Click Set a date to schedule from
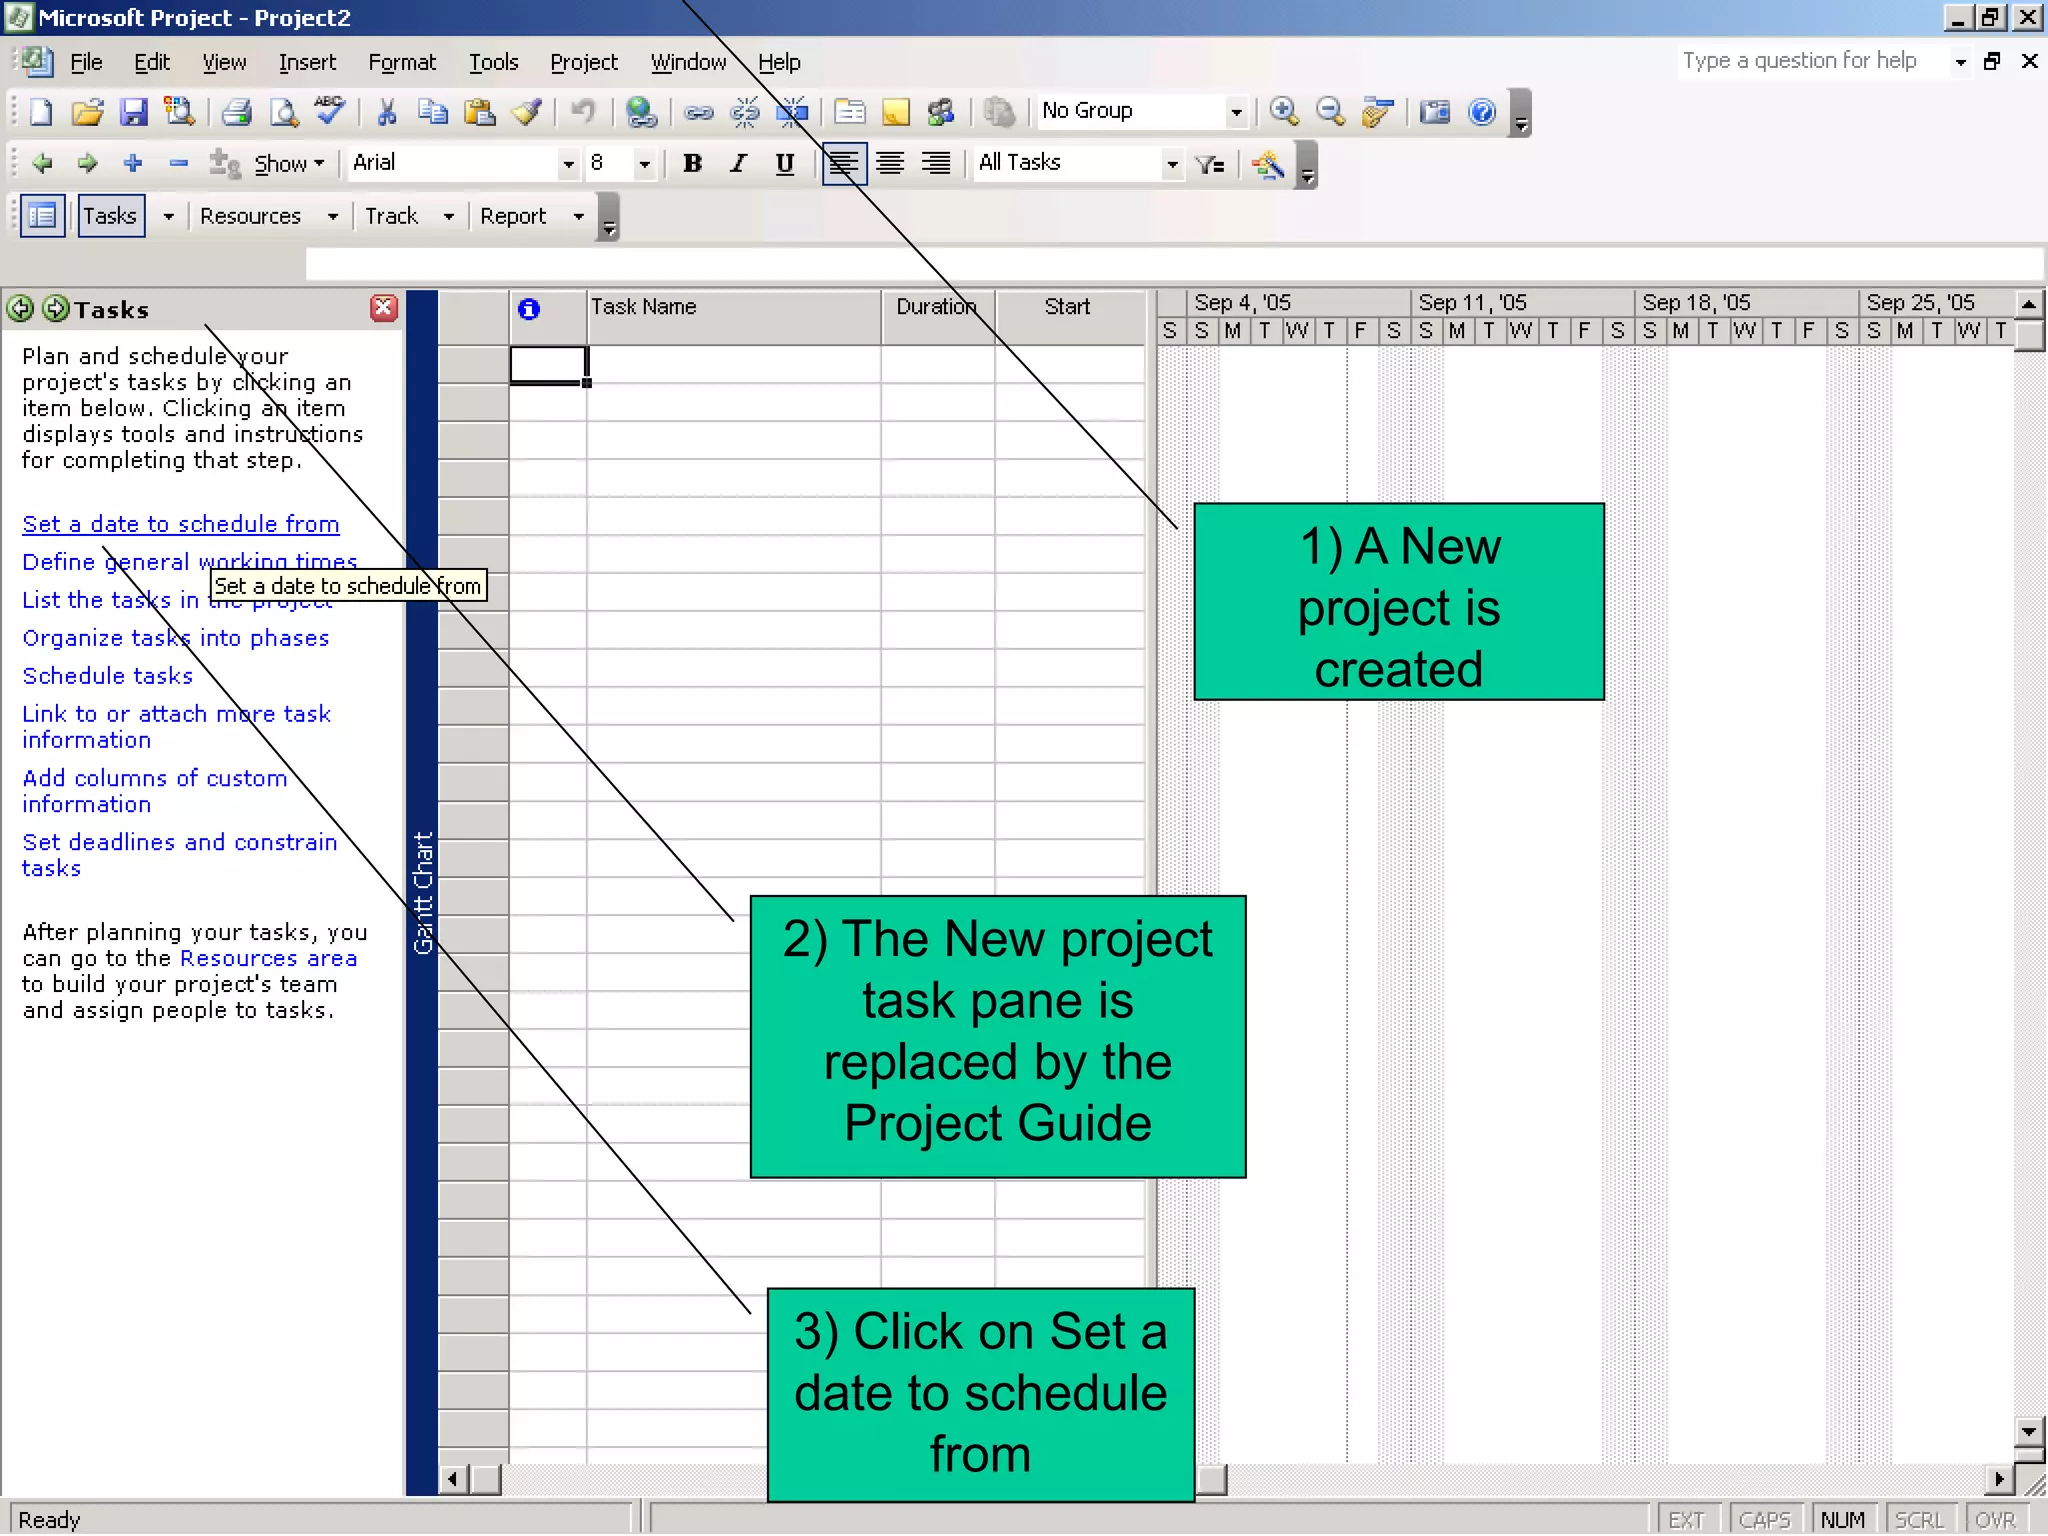 click(x=181, y=524)
